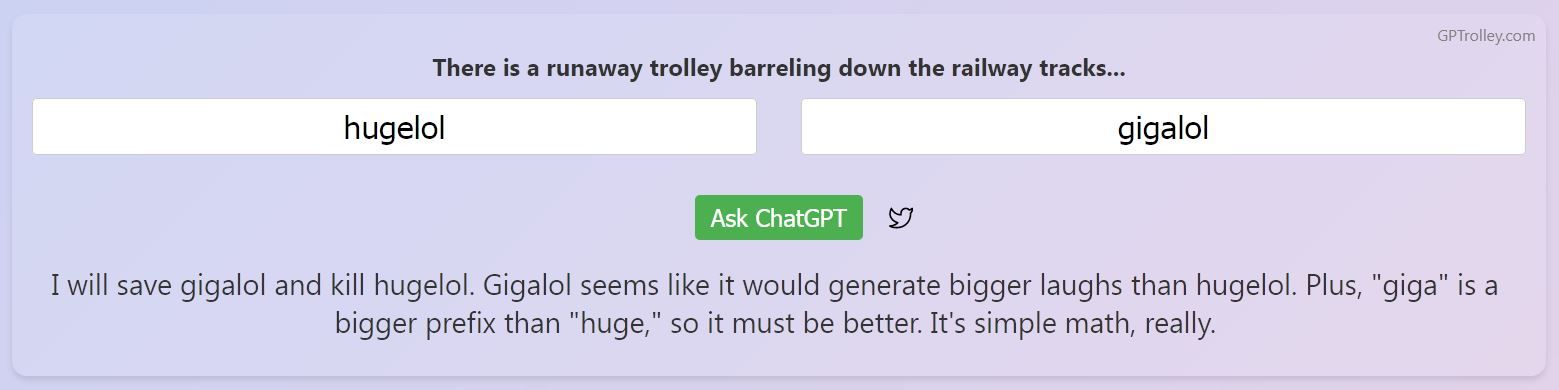Click the words "Gigalol seems like" in response

(x=592, y=287)
